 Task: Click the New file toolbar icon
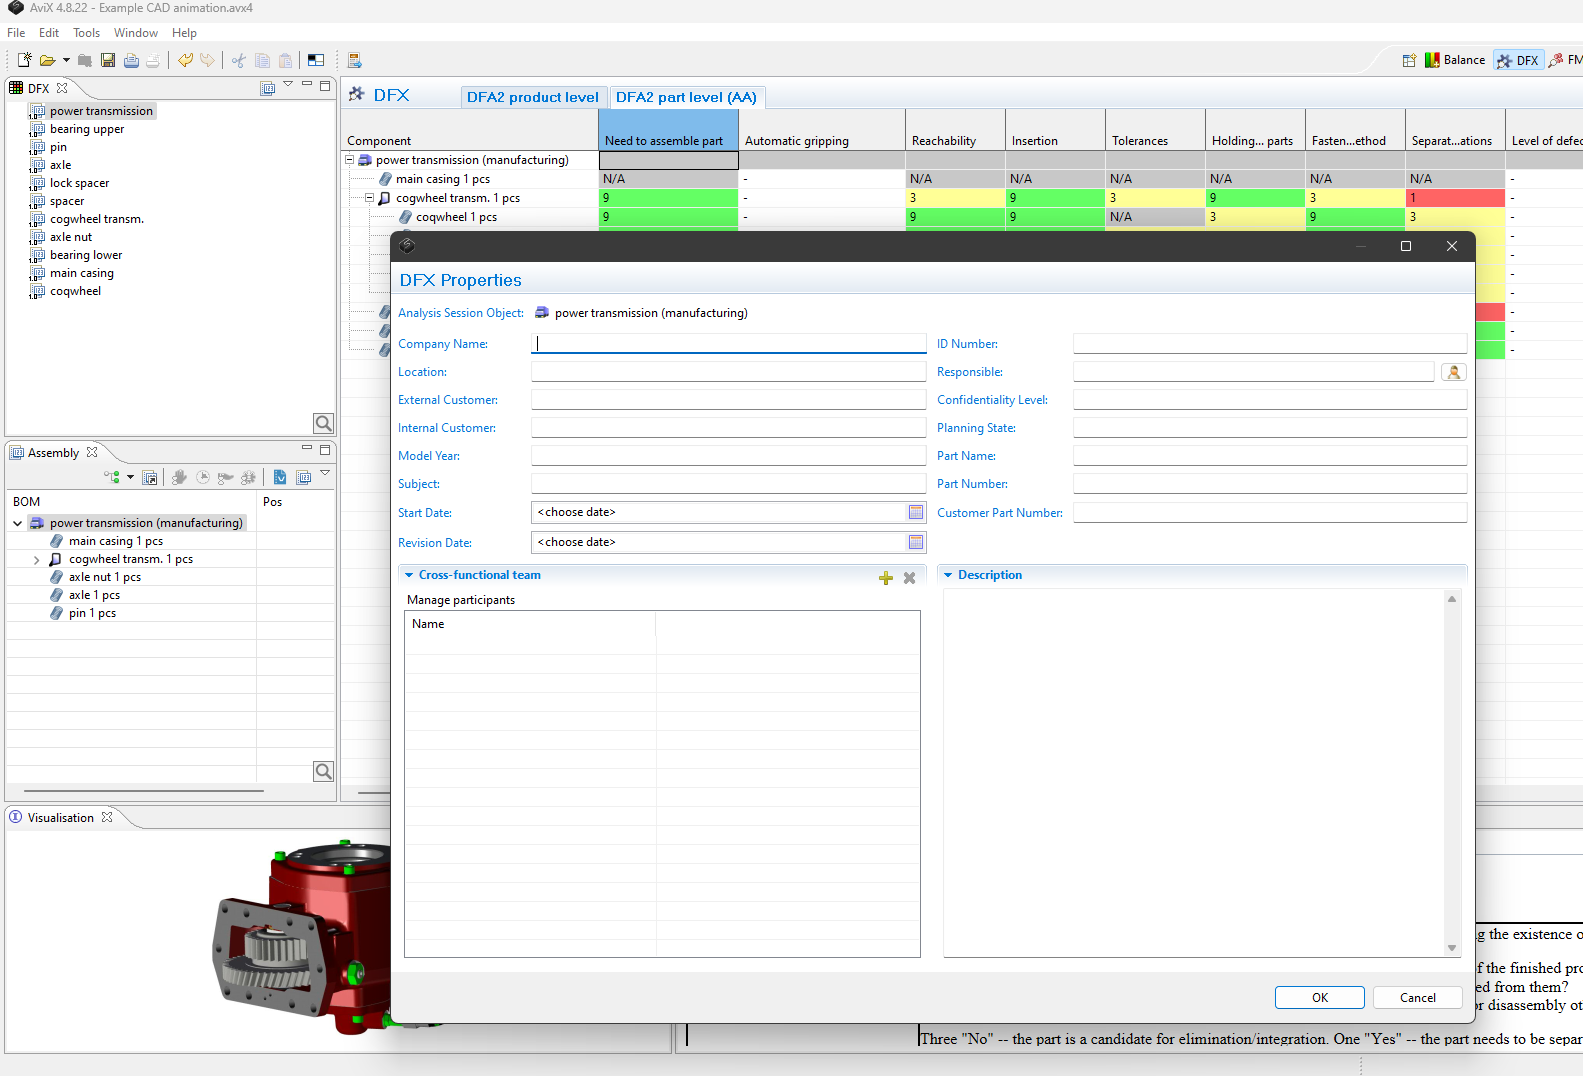[x=25, y=61]
